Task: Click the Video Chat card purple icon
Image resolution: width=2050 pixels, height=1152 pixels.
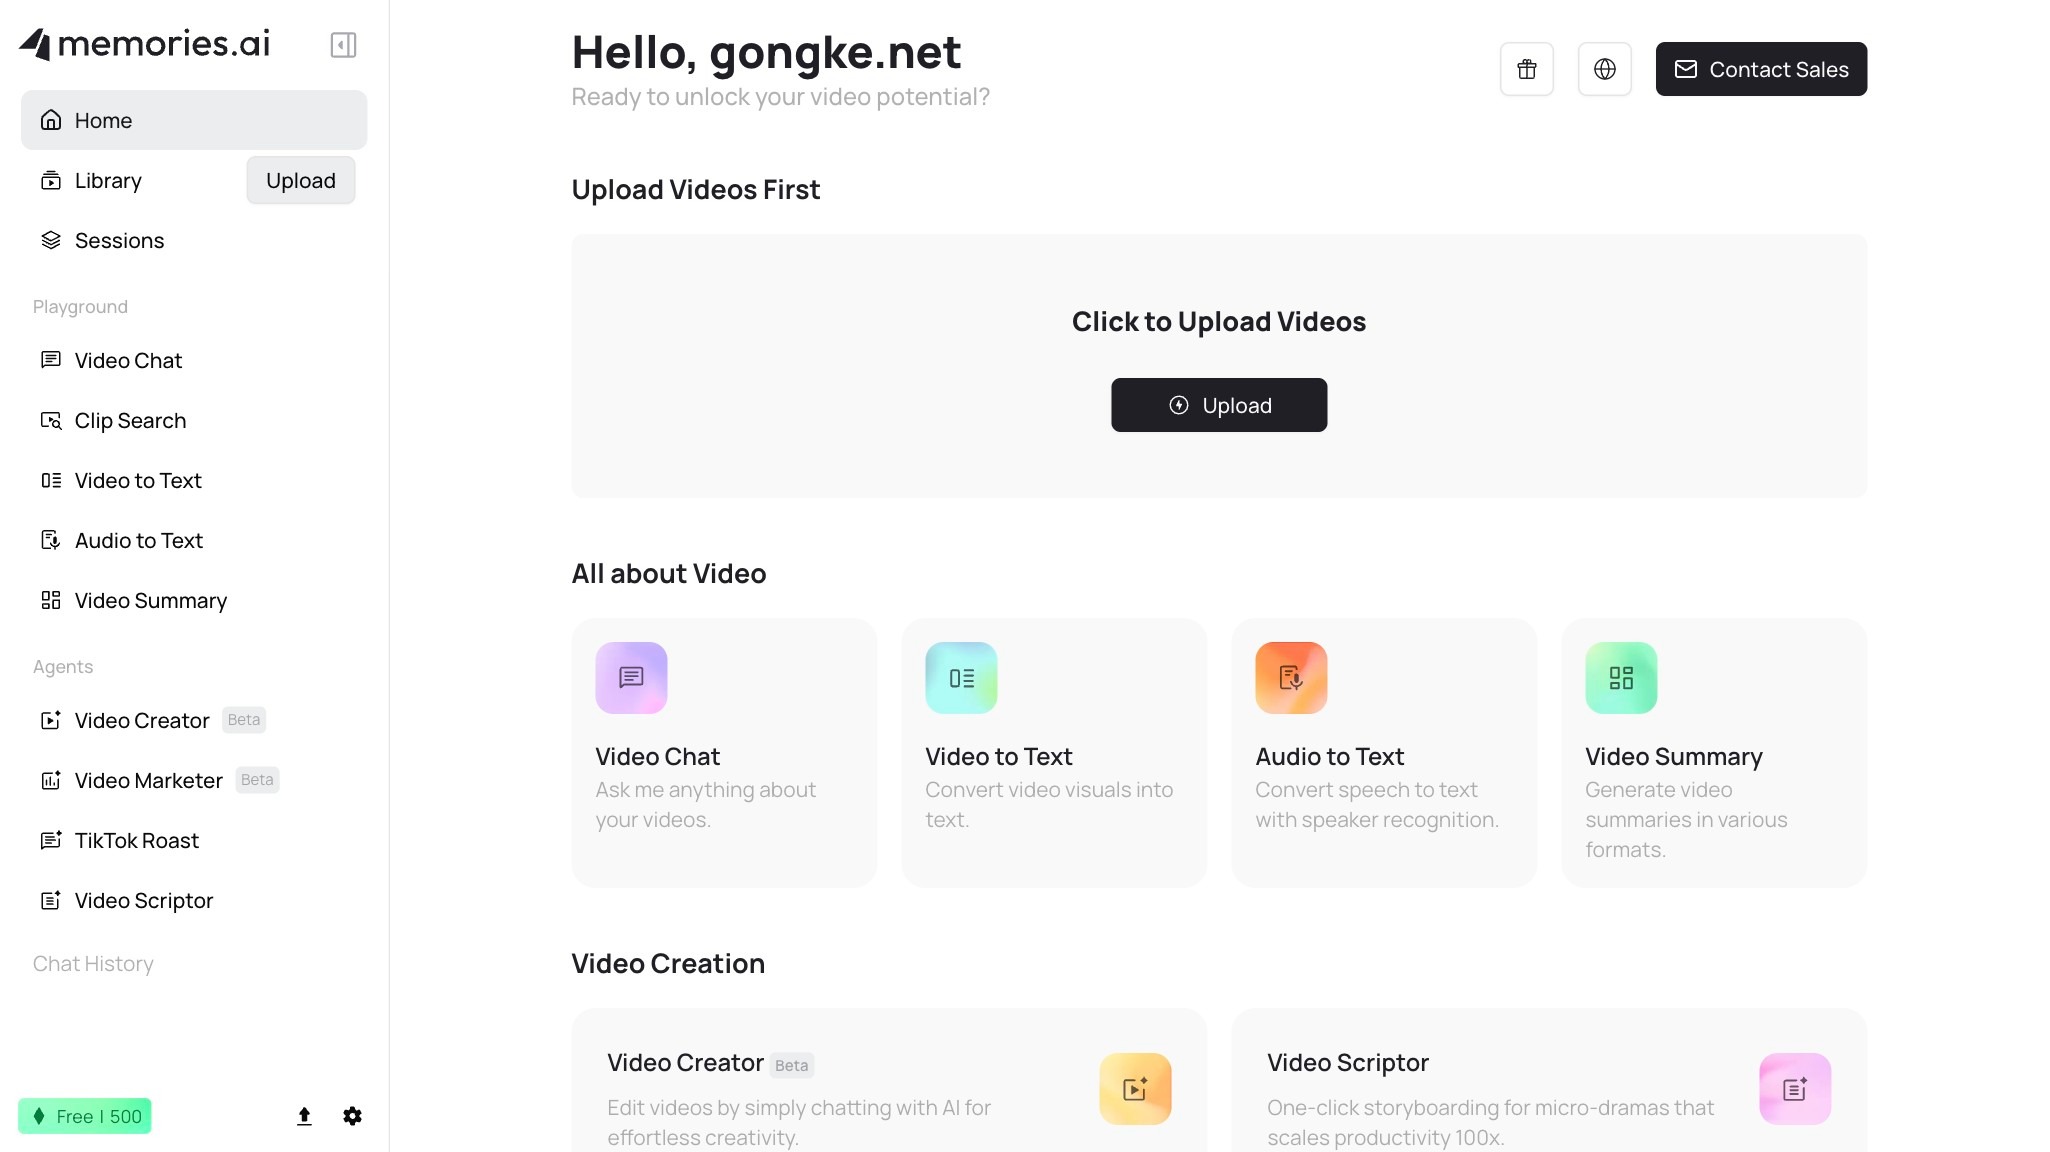Action: coord(631,678)
